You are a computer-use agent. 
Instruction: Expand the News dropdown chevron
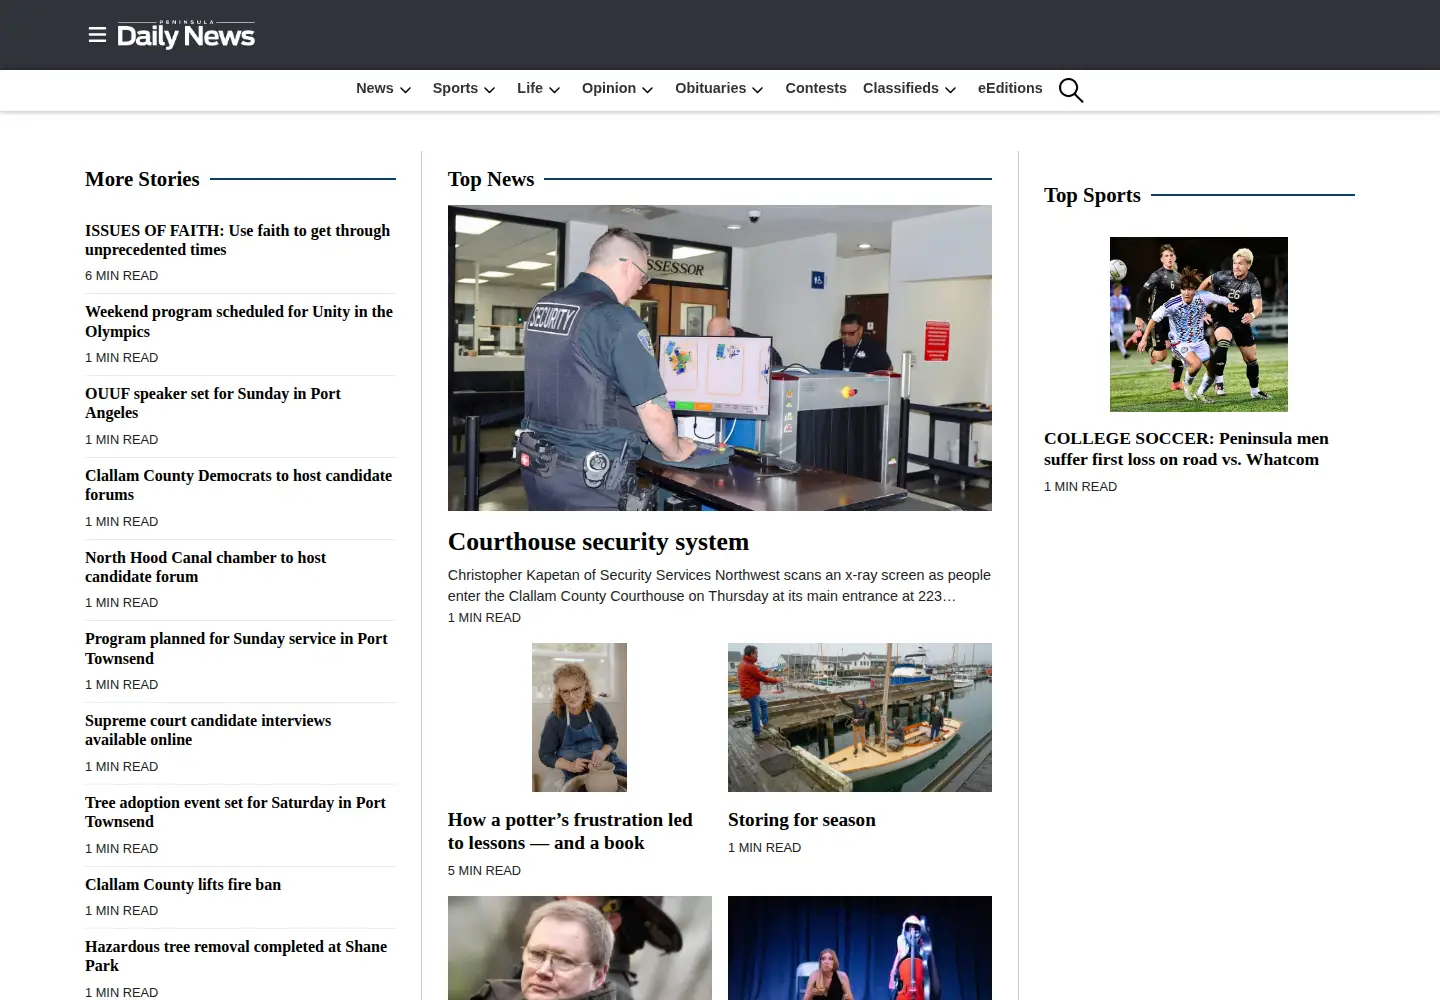coord(406,90)
